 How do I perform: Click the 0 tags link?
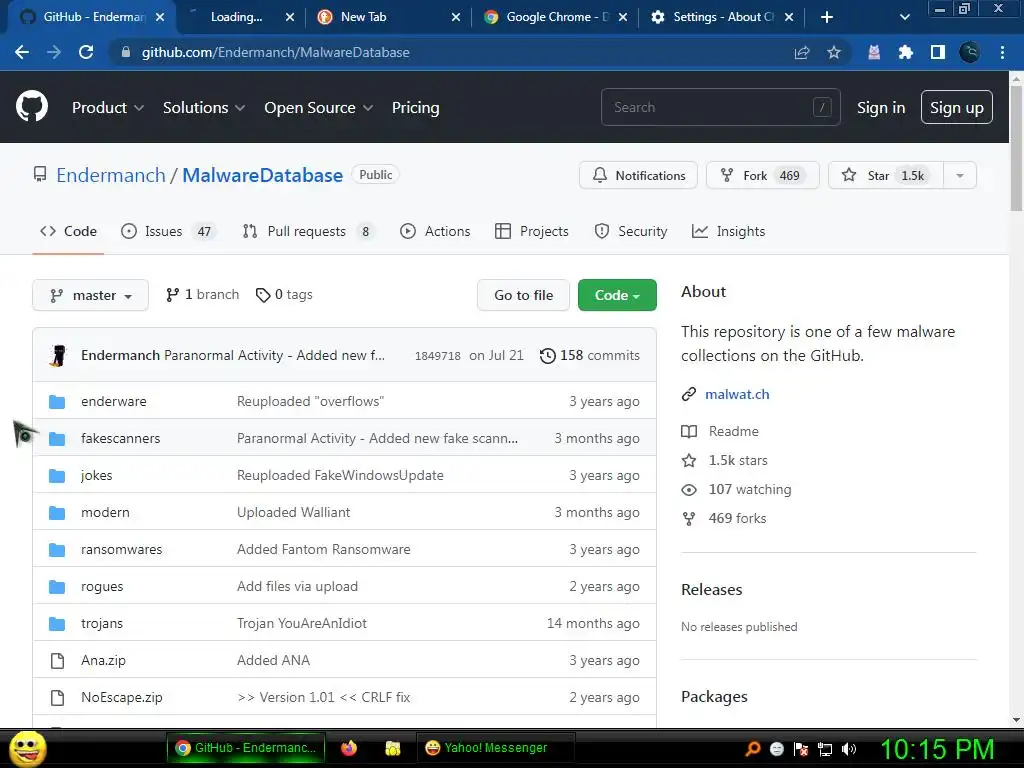click(284, 295)
